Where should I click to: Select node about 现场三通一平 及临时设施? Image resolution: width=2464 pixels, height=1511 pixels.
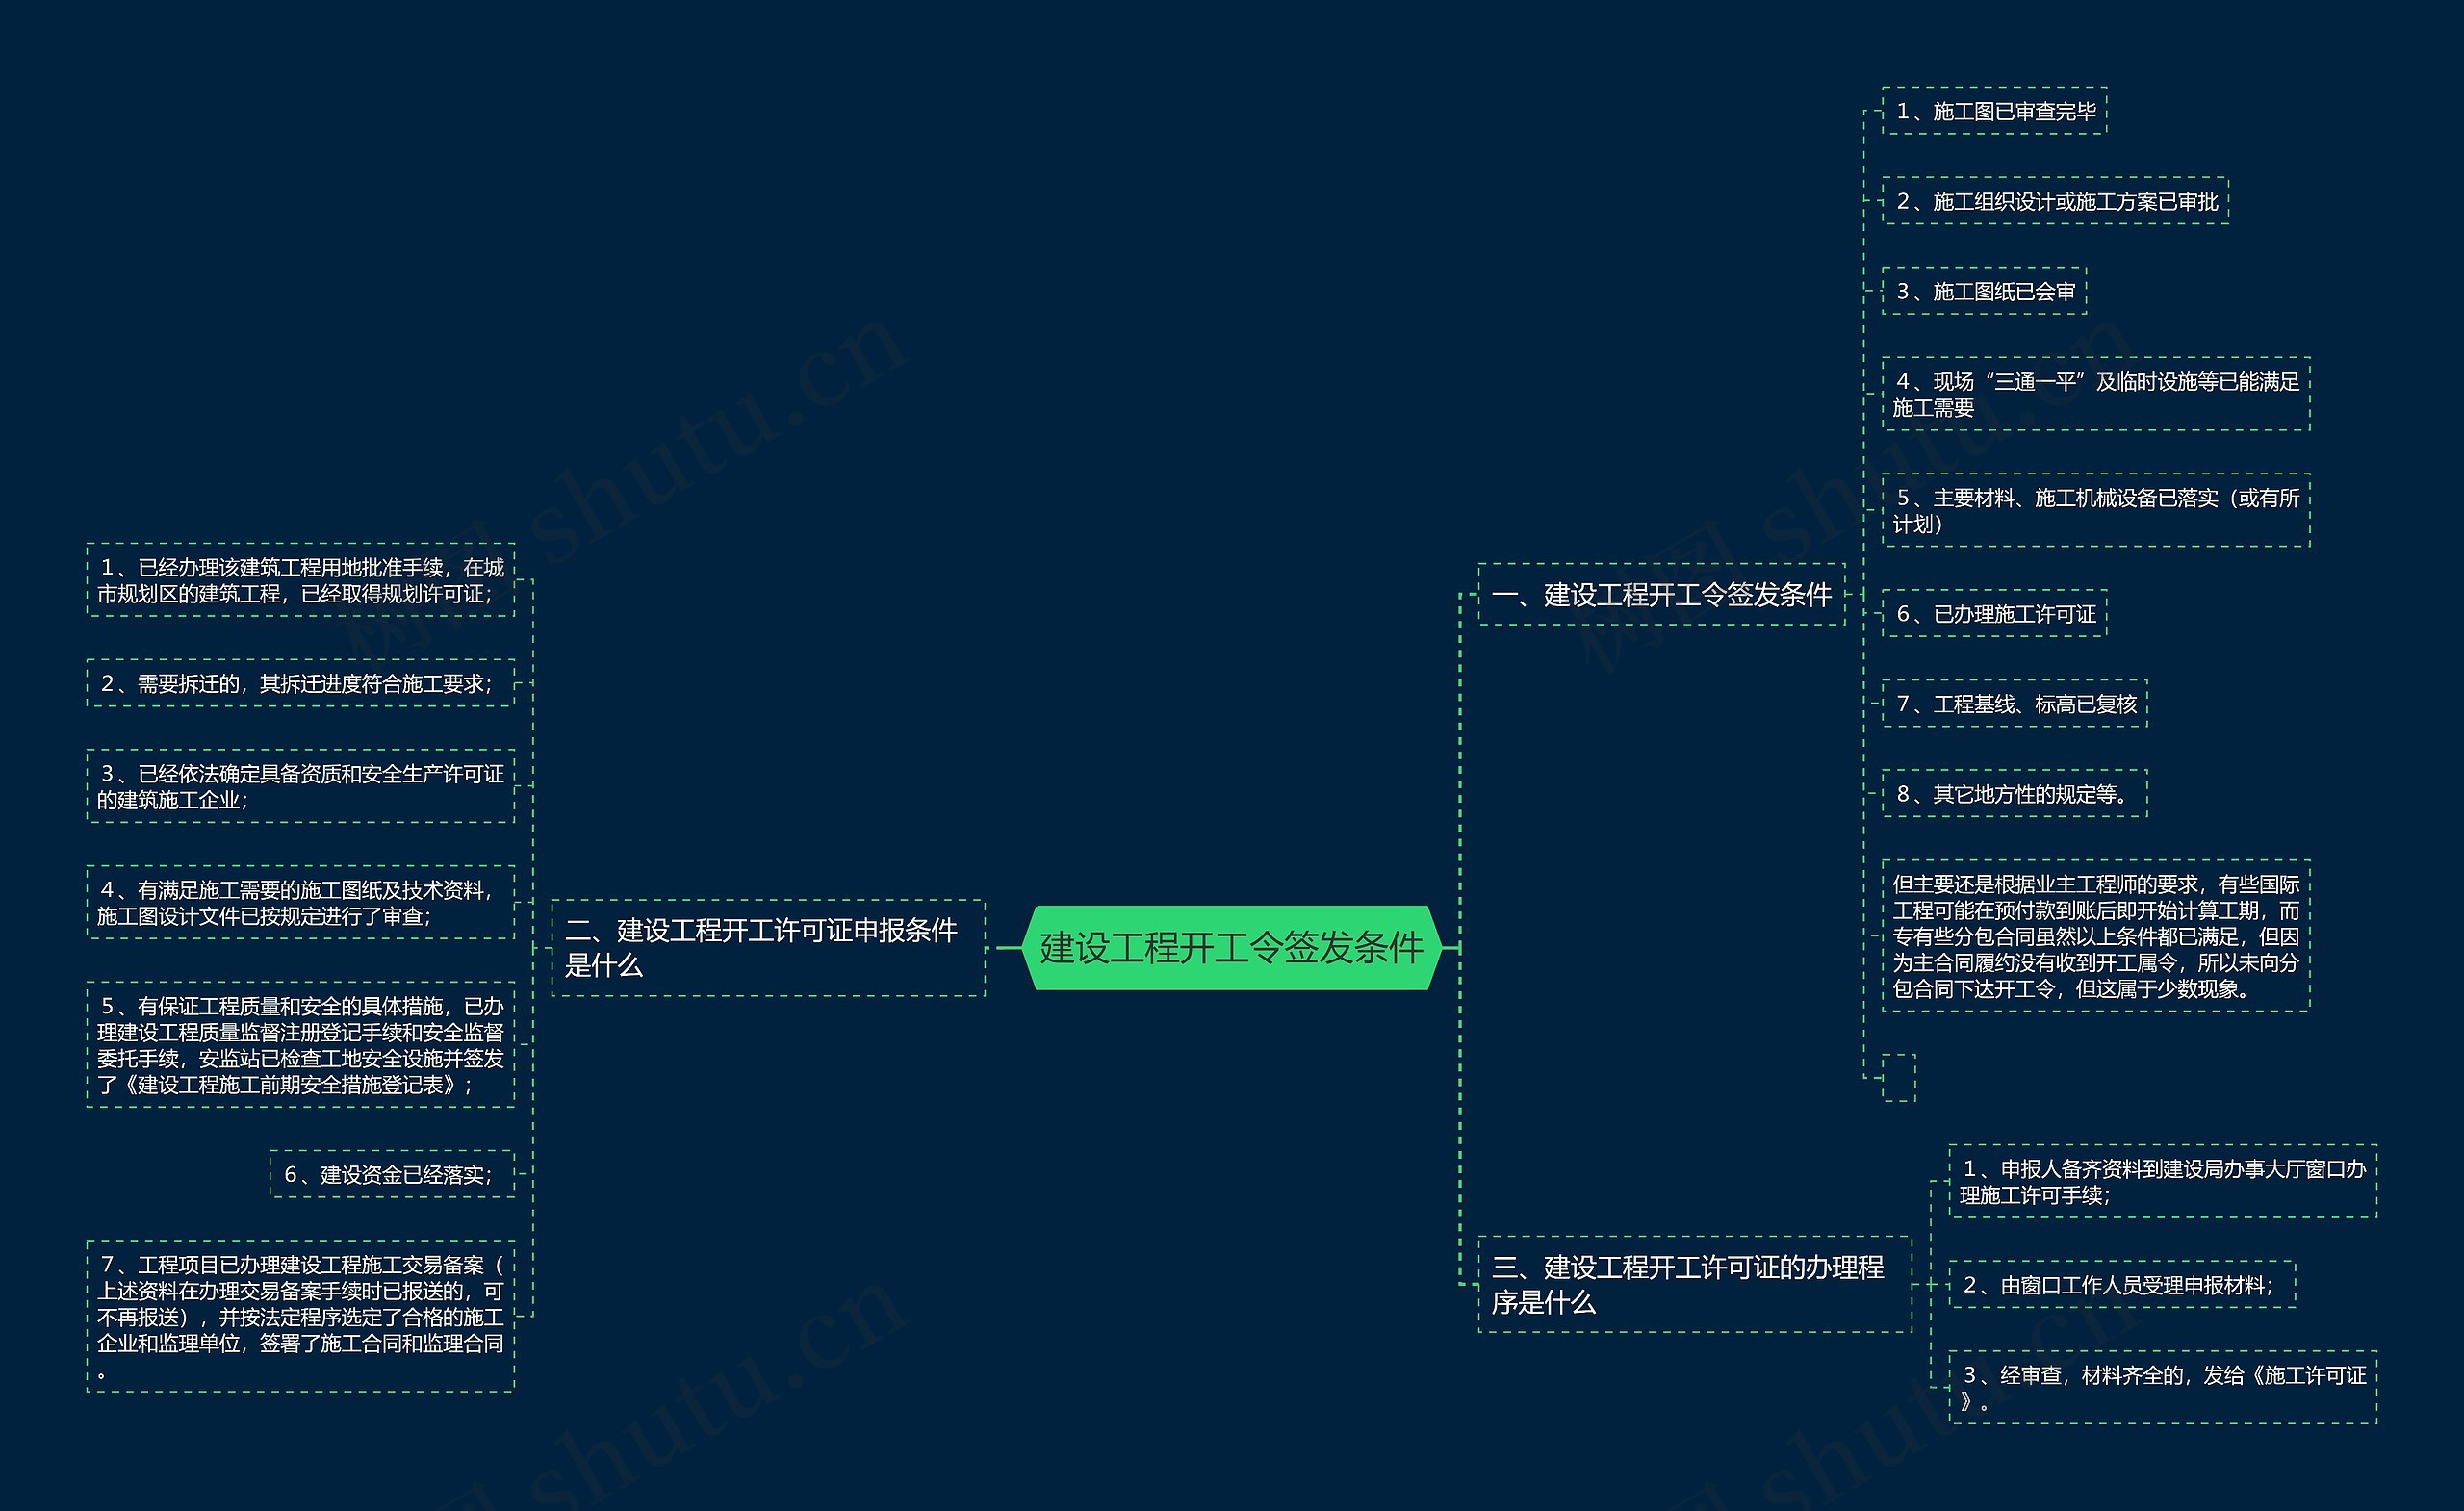click(2095, 394)
